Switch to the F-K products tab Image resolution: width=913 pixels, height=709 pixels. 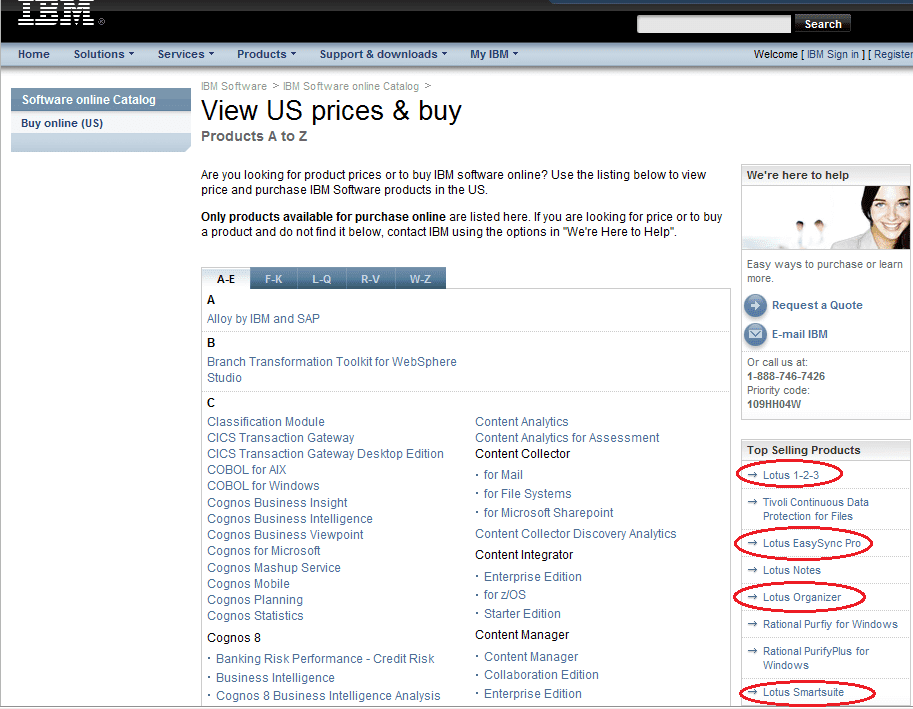tap(273, 279)
